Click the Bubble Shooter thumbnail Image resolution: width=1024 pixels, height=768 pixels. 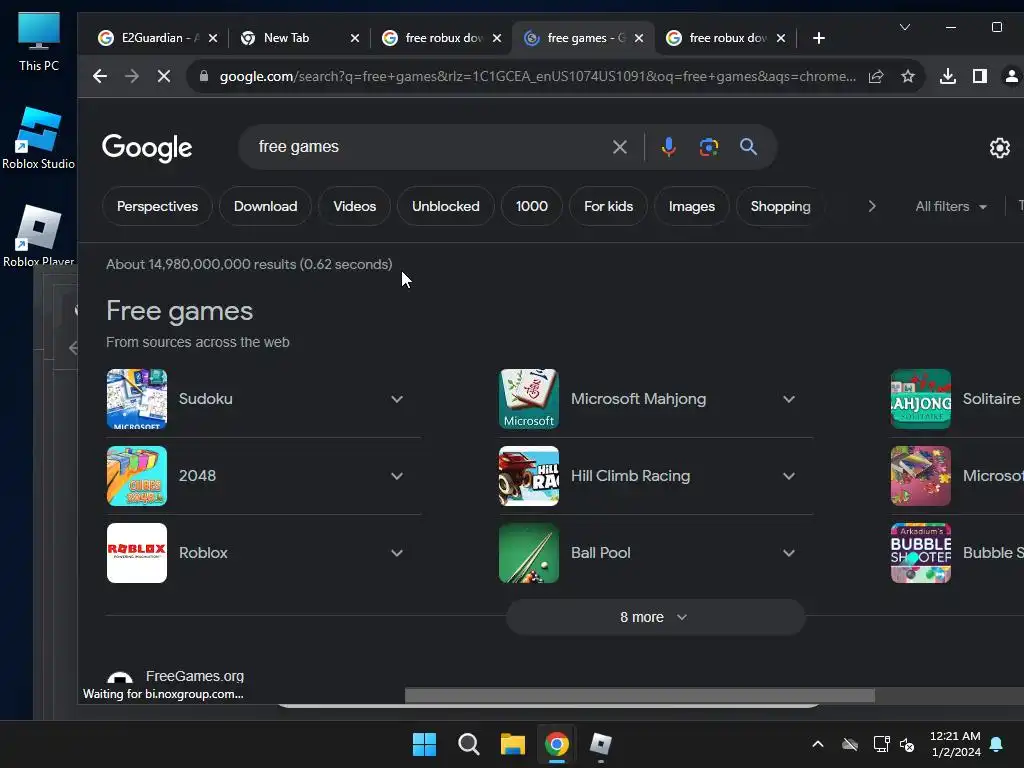[921, 553]
